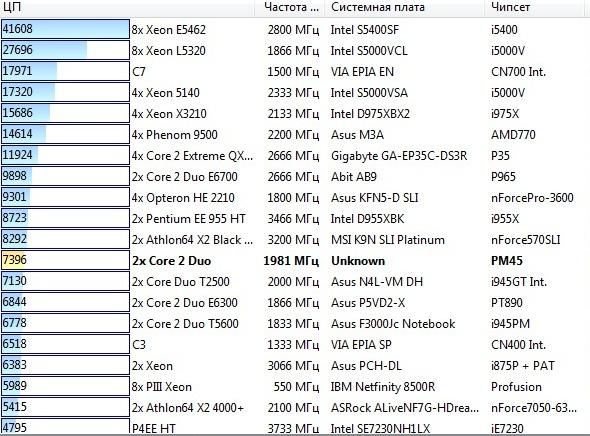The width and height of the screenshot is (590, 436).
Task: Click the 9898 score value
Action: point(15,176)
